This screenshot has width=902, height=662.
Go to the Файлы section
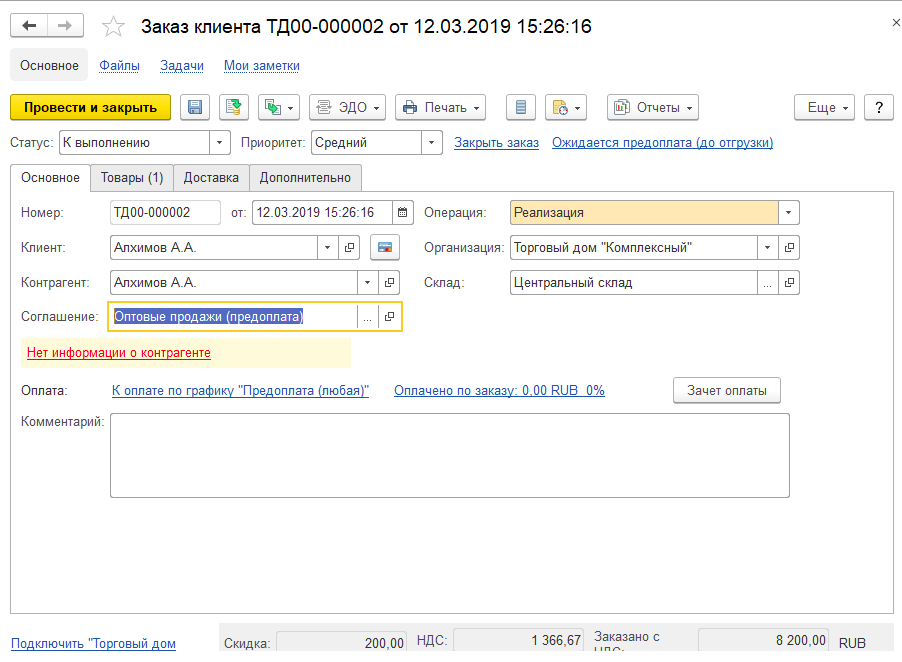[119, 65]
